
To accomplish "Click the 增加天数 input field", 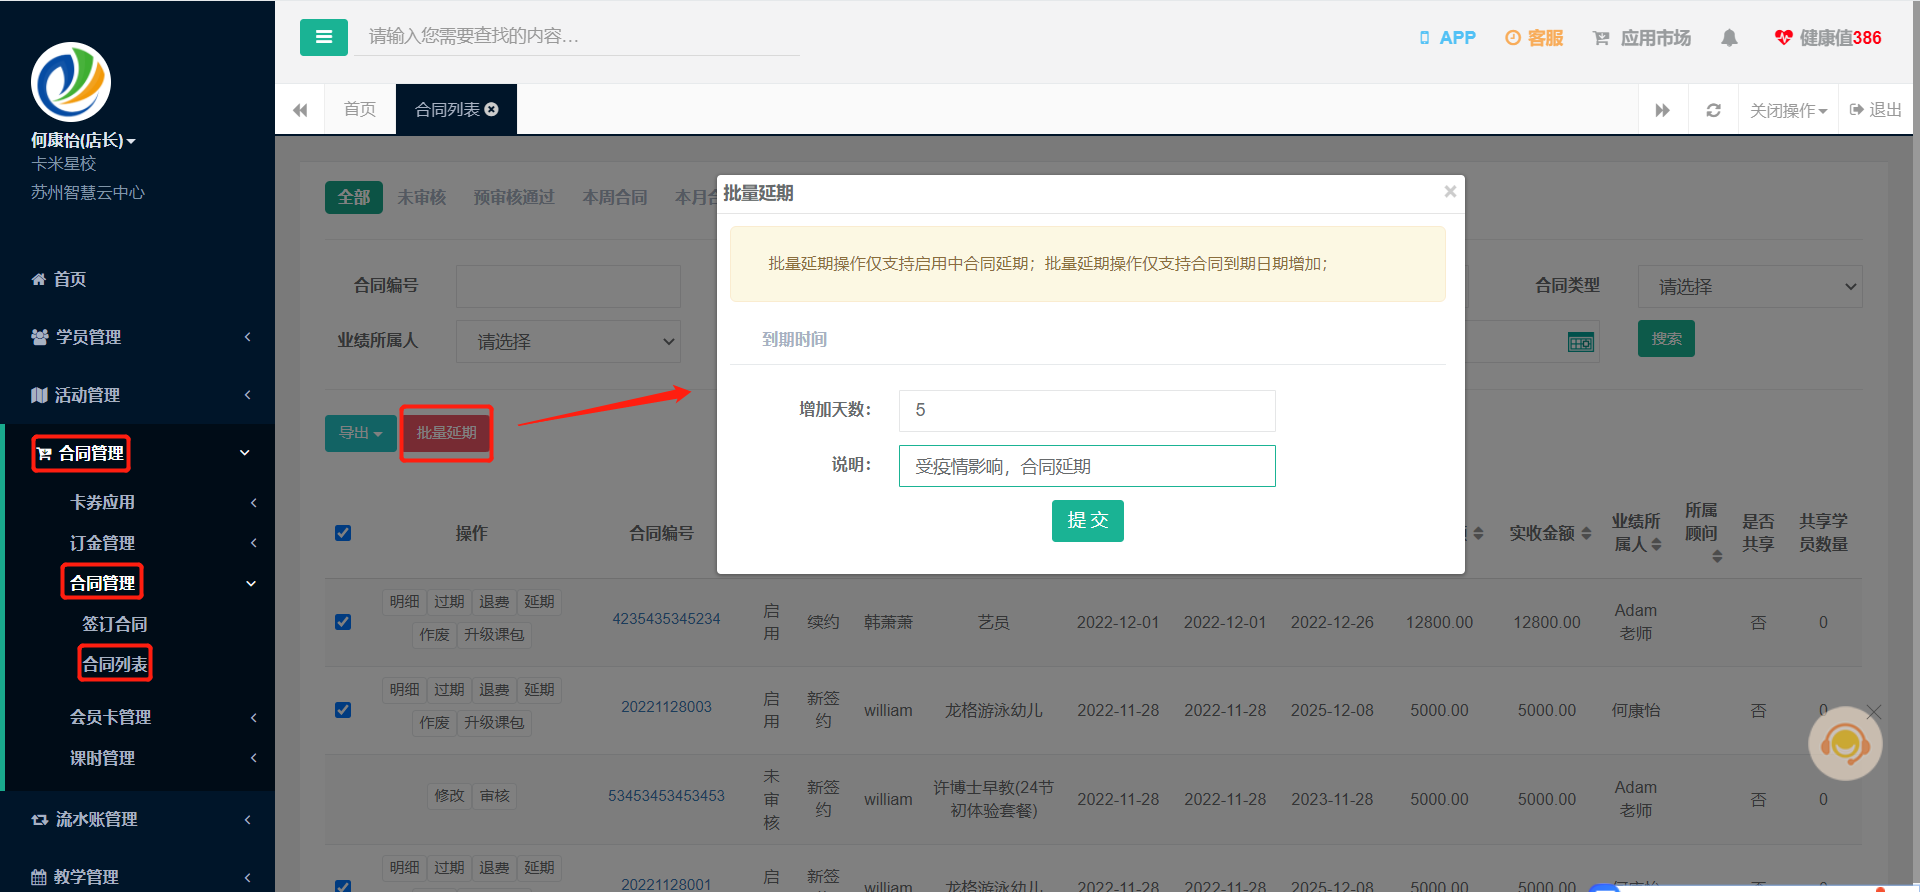I will coord(1087,410).
